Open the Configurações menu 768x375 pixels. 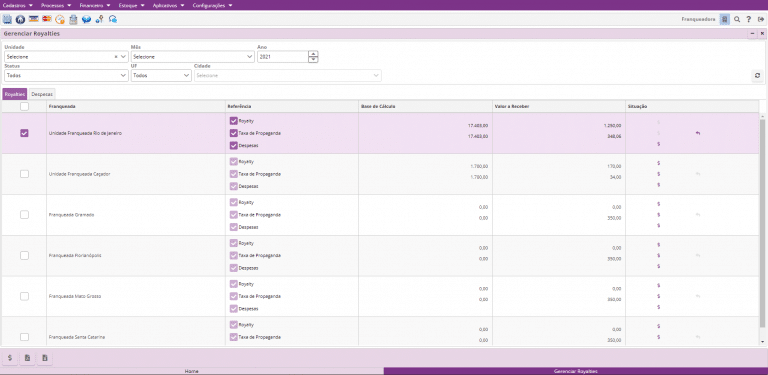212,5
